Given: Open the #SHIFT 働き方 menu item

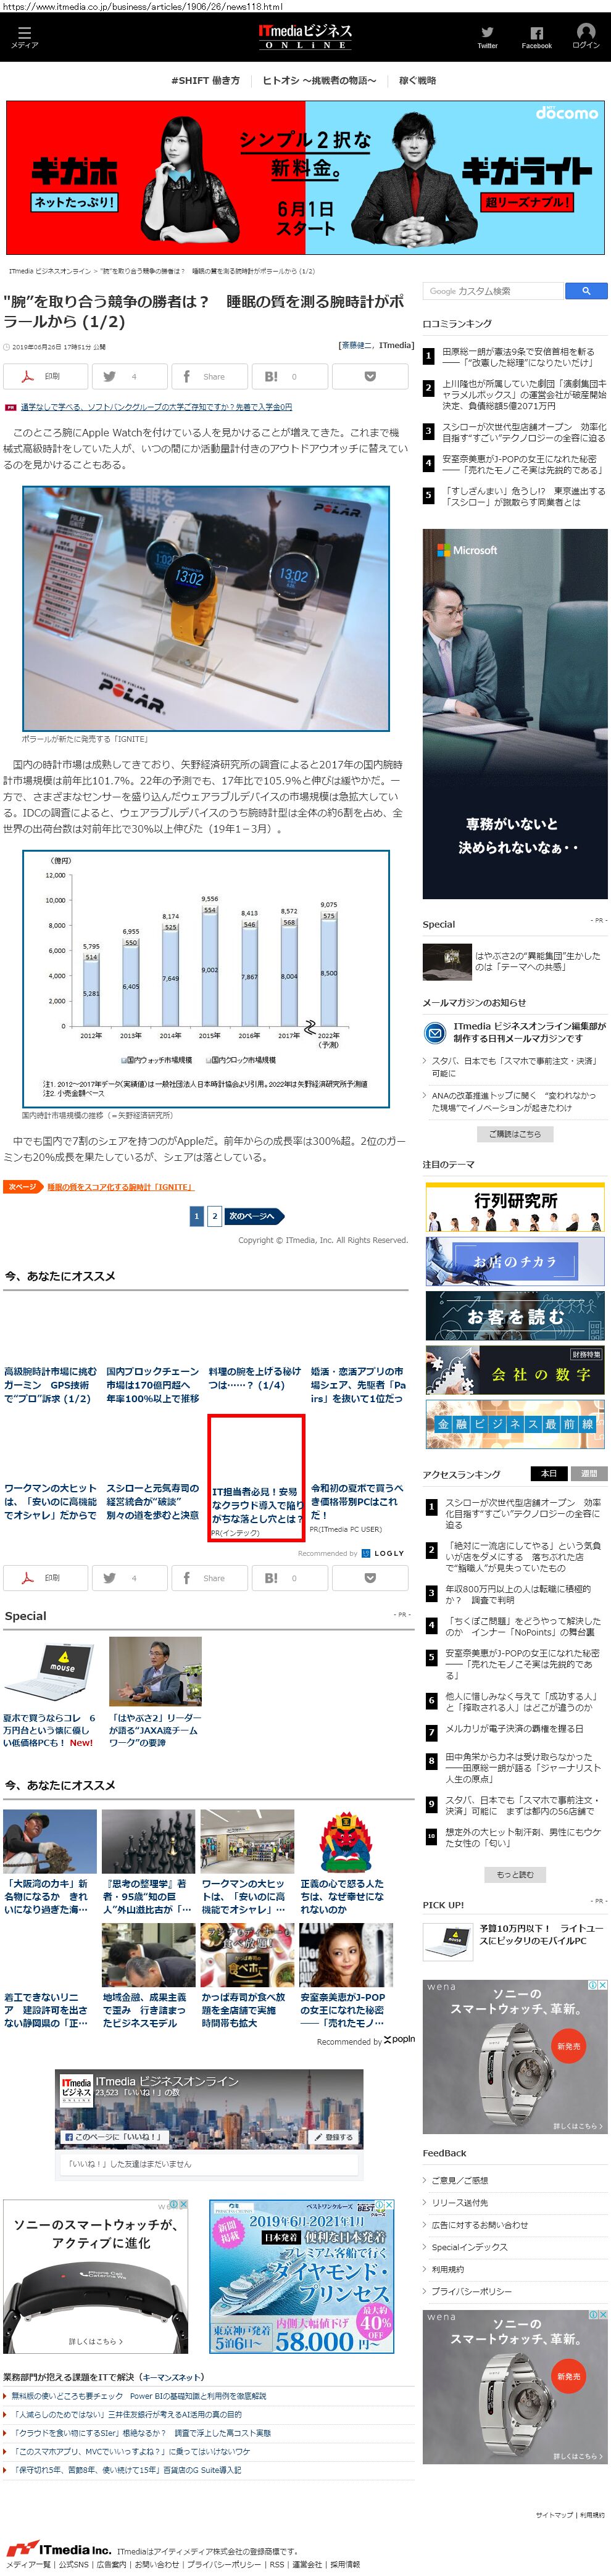Looking at the screenshot, I should tap(205, 81).
